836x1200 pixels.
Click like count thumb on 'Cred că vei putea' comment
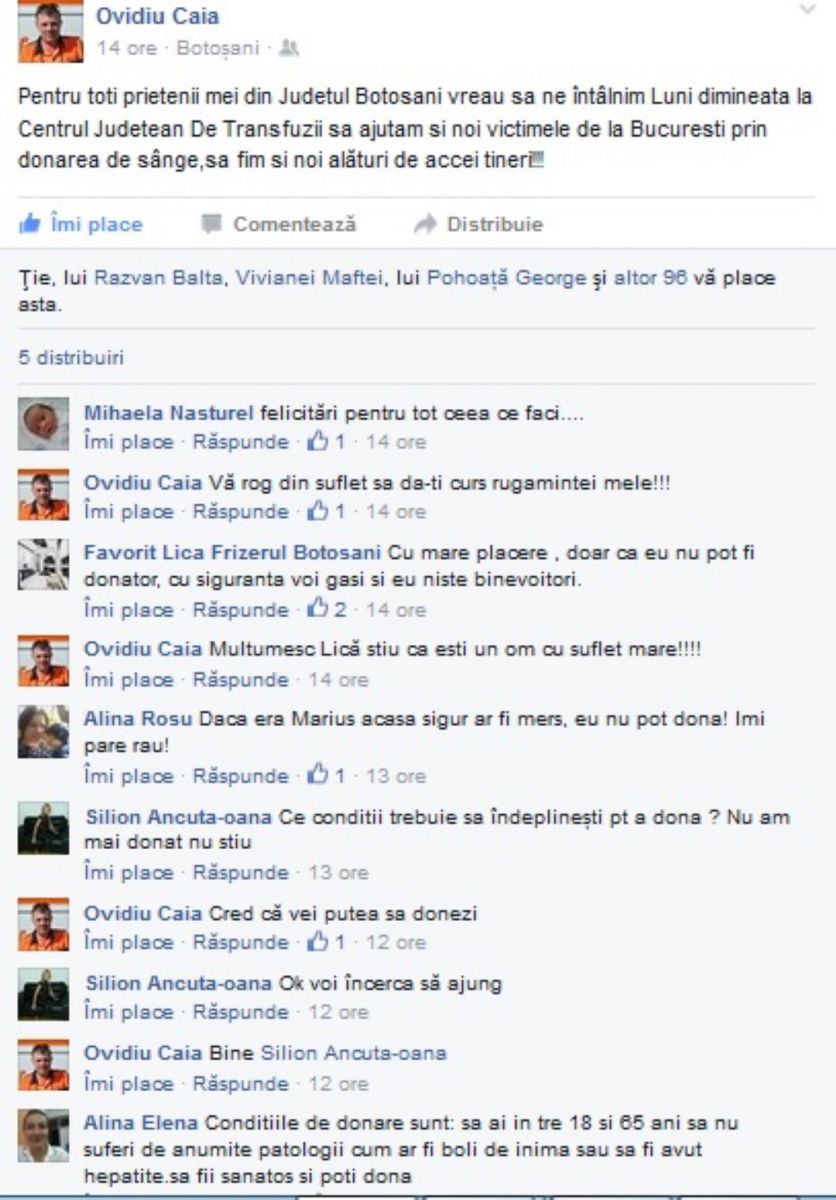pos(318,941)
